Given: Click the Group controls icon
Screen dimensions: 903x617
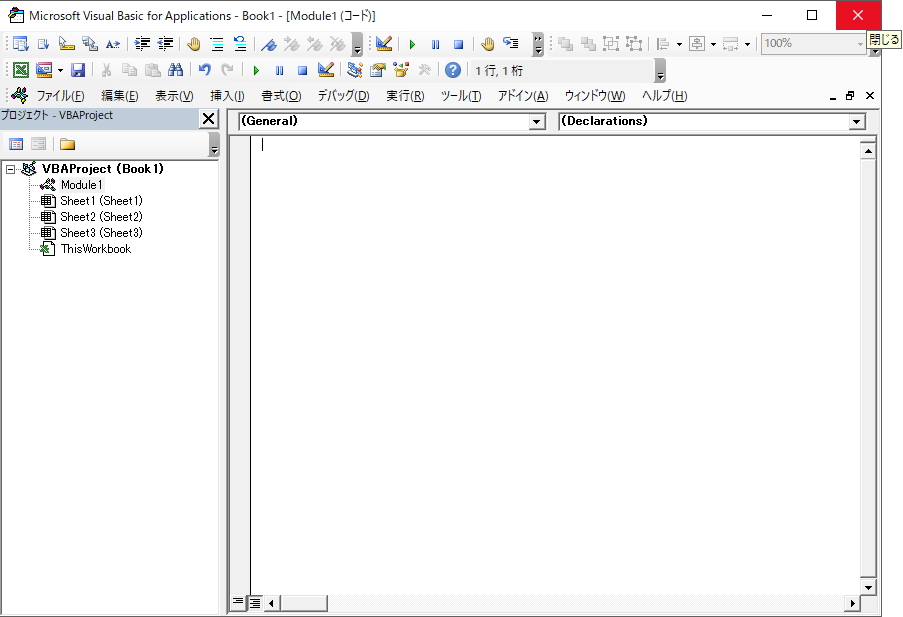Looking at the screenshot, I should [x=611, y=44].
